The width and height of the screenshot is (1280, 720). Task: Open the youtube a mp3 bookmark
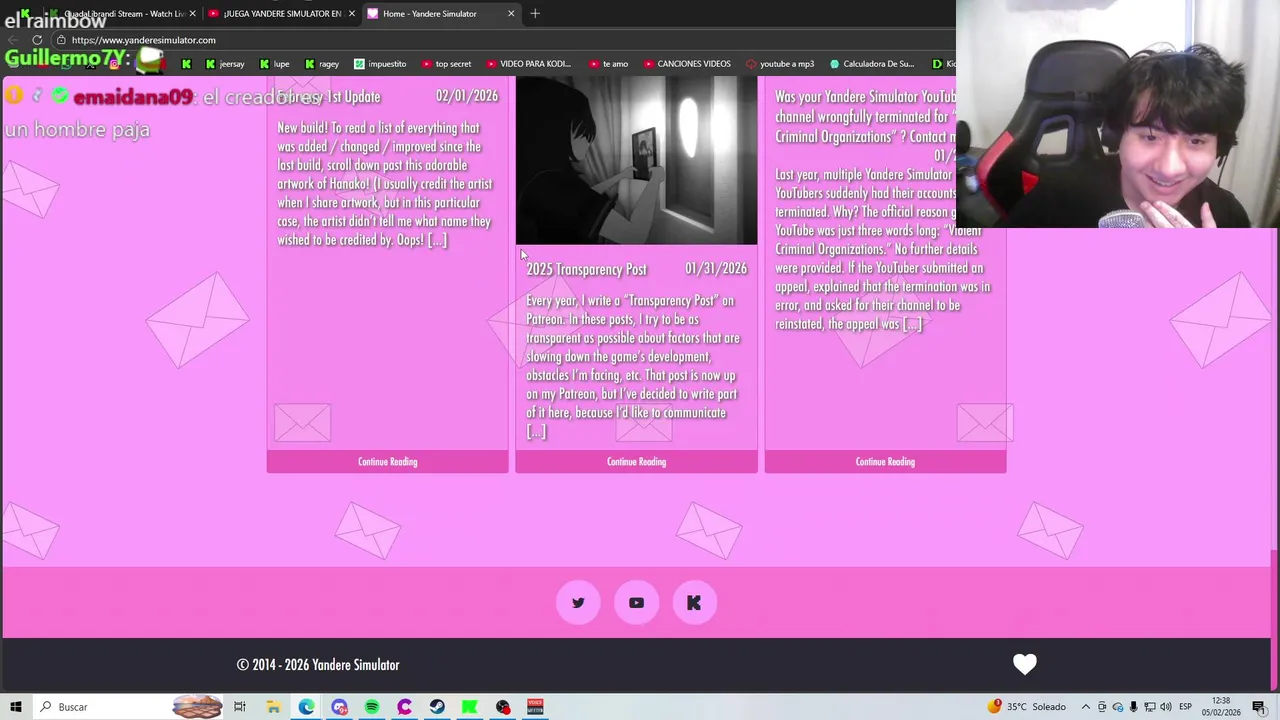[x=780, y=64]
